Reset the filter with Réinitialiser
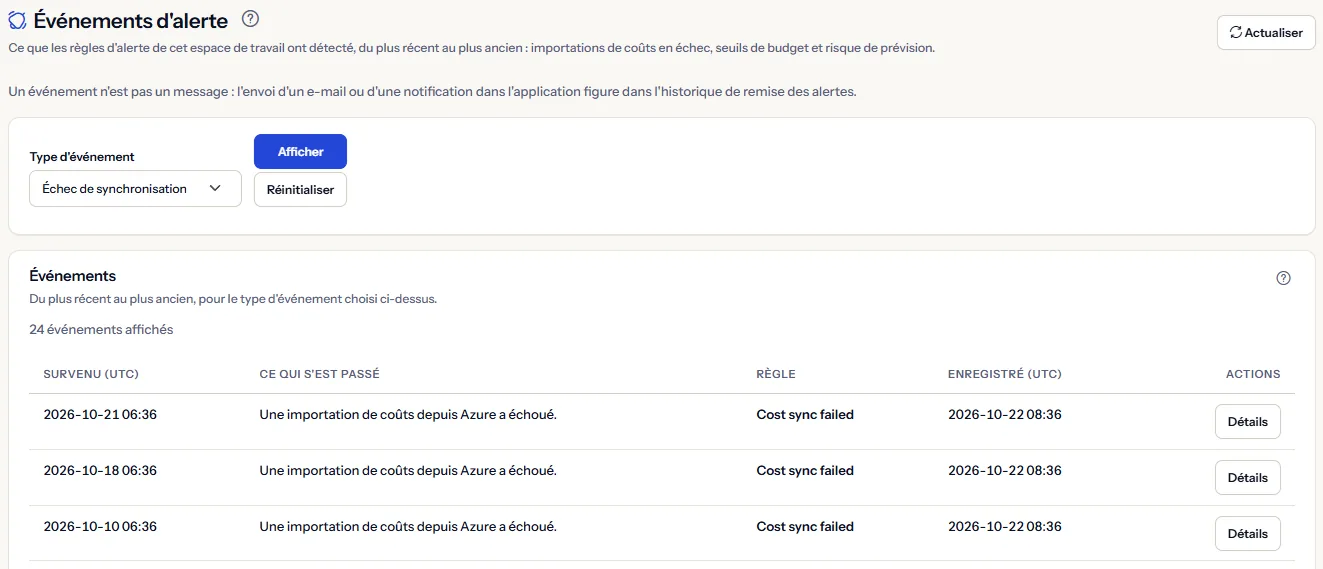The image size is (1323, 569). coord(300,190)
